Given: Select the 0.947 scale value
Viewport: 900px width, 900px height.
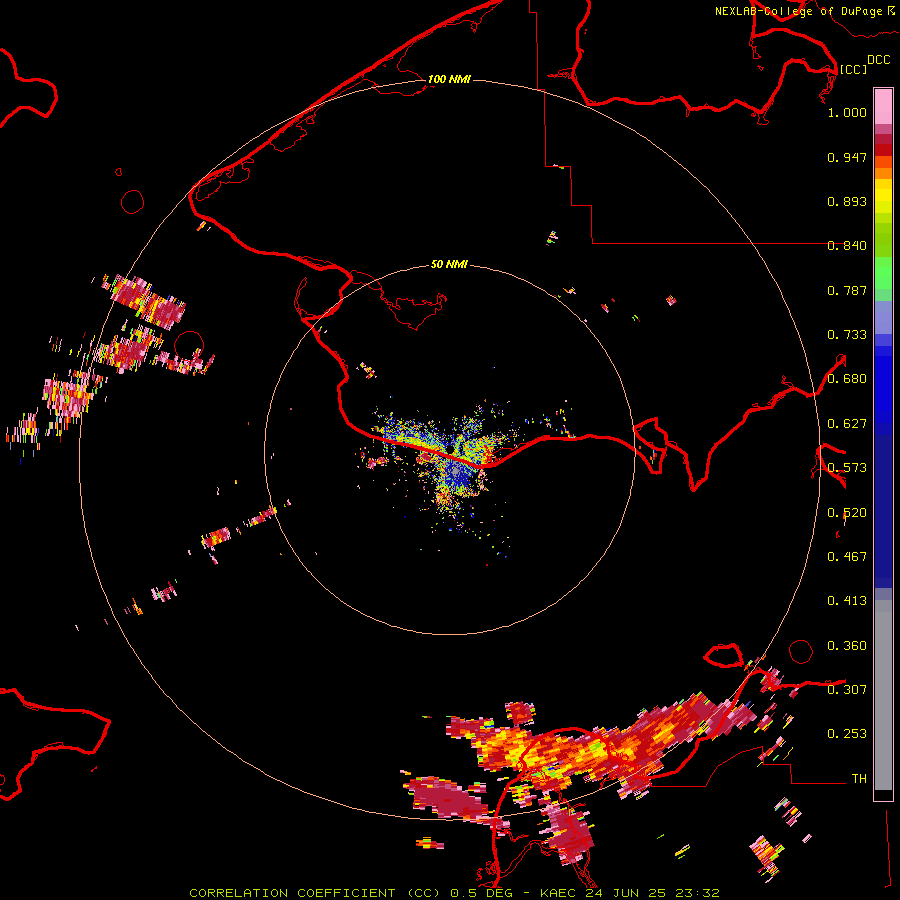Looking at the screenshot, I should pyautogui.click(x=847, y=157).
